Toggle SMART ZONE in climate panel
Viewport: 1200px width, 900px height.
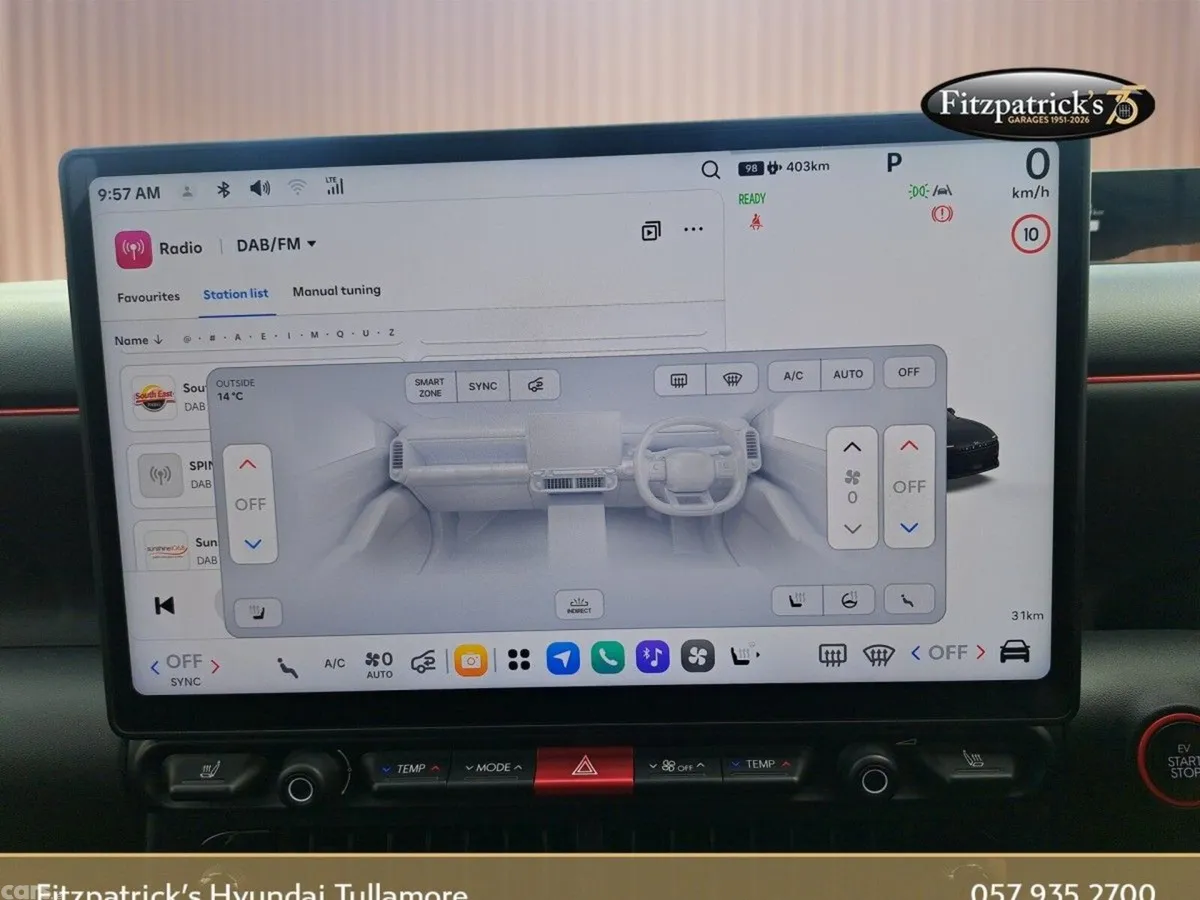[x=430, y=388]
